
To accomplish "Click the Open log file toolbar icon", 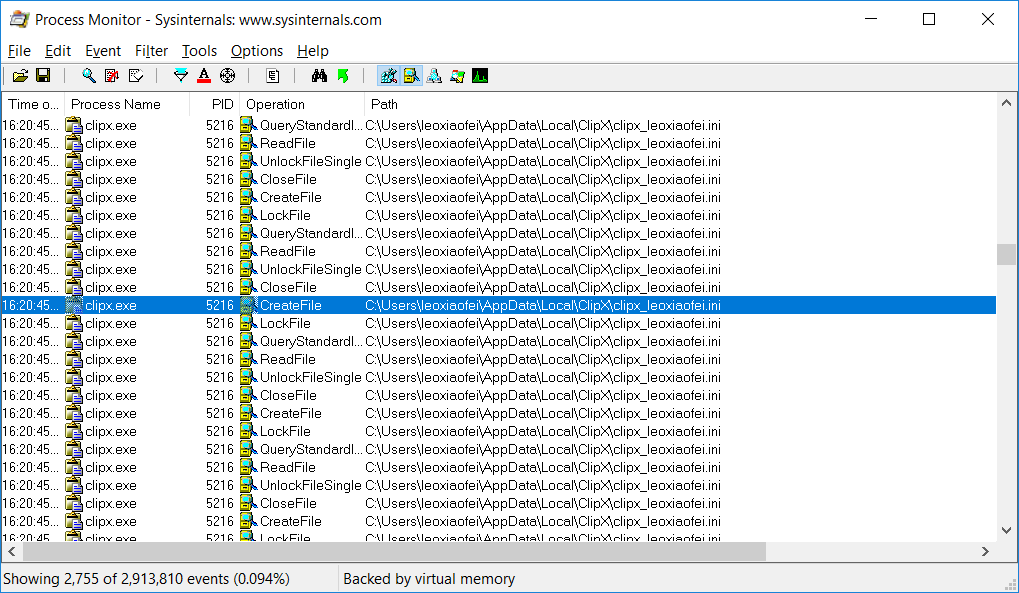I will 20,76.
